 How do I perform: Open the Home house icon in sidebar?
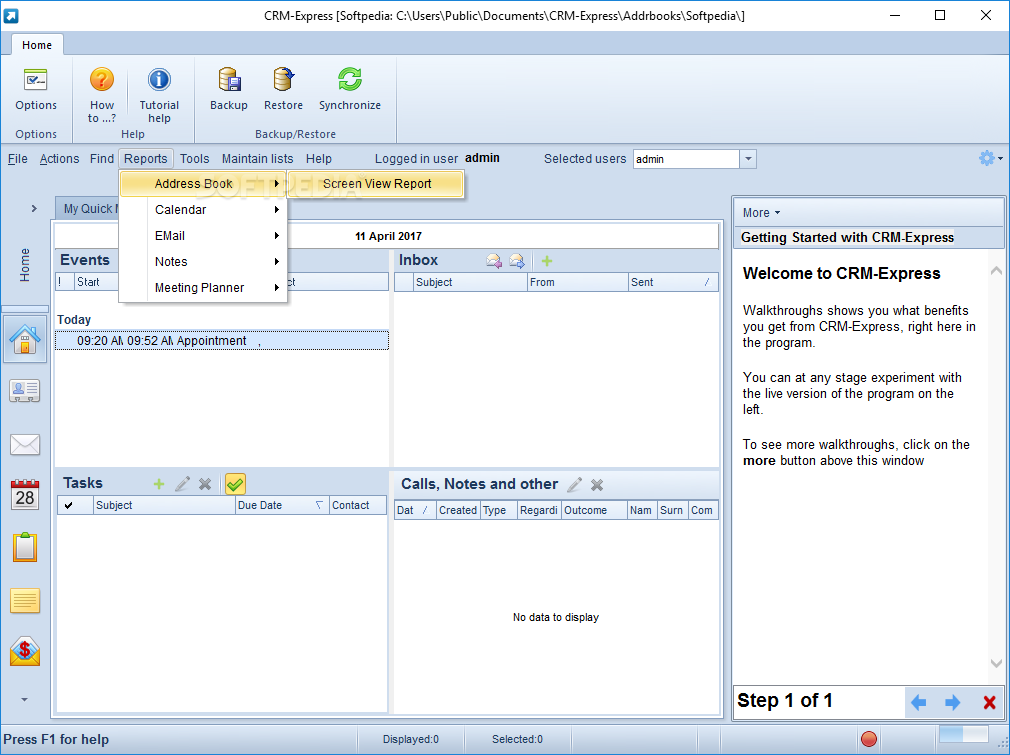[x=24, y=339]
